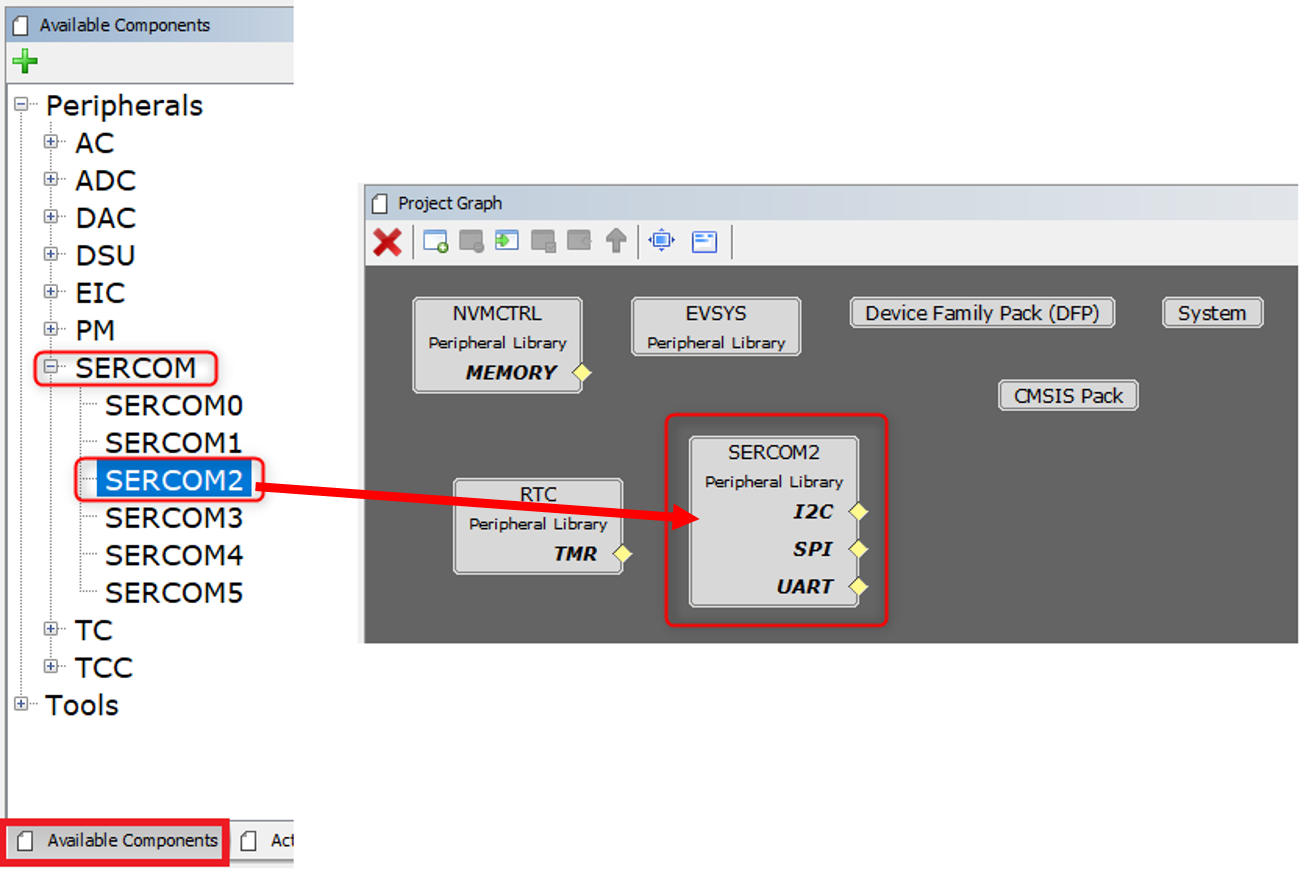Expand the Tools tree node
This screenshot has height=873, width=1306.
[x=21, y=704]
